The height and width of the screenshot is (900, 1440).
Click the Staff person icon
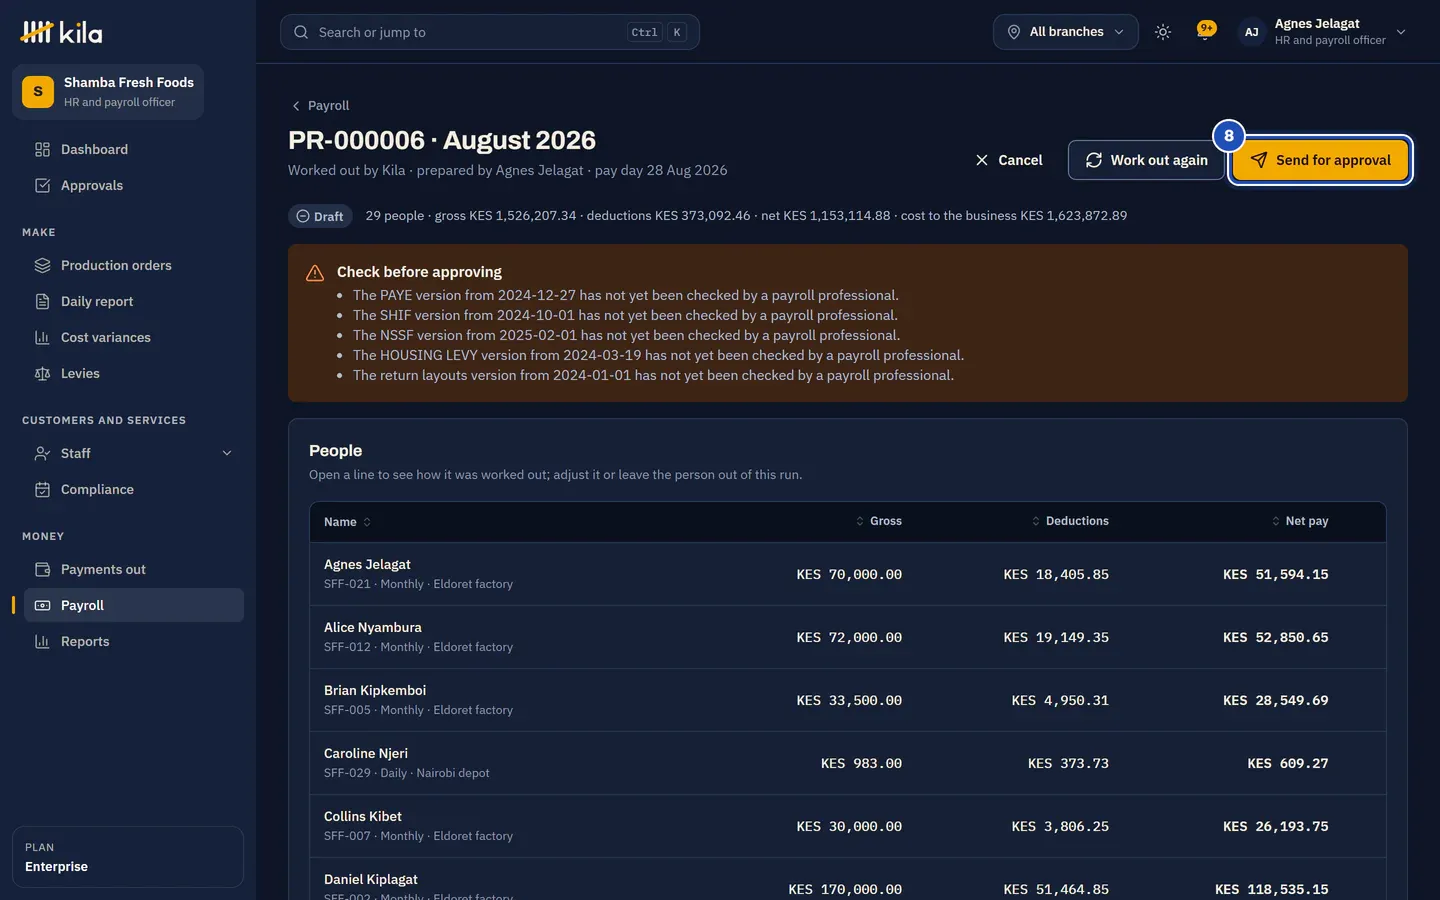[x=42, y=453]
